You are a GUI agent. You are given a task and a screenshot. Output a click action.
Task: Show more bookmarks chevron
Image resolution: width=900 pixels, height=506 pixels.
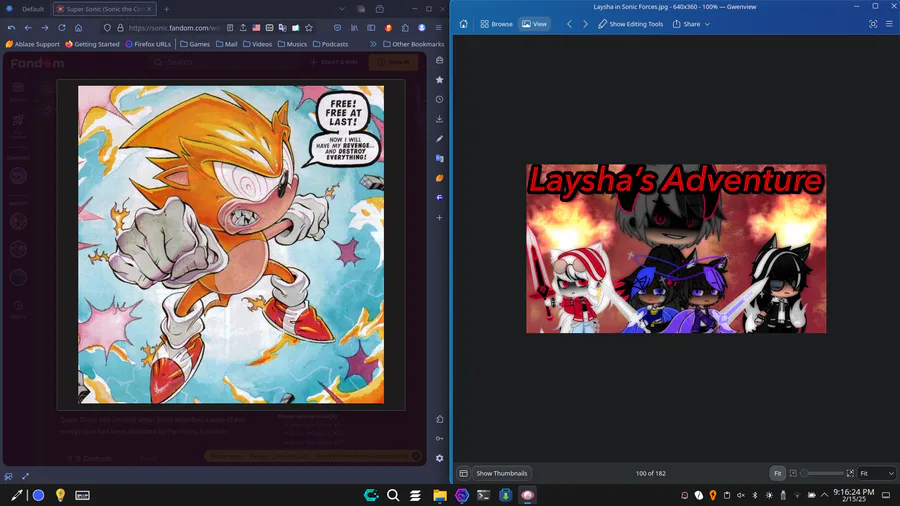point(373,44)
